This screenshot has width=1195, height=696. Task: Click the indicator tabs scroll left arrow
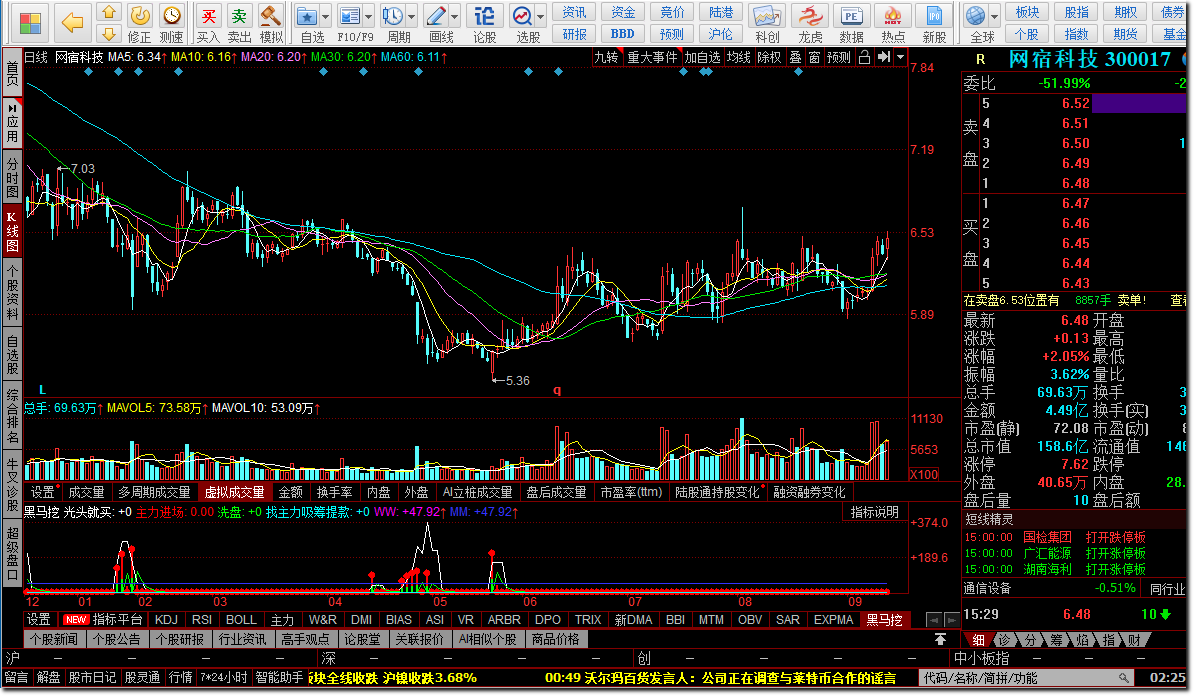(934, 620)
